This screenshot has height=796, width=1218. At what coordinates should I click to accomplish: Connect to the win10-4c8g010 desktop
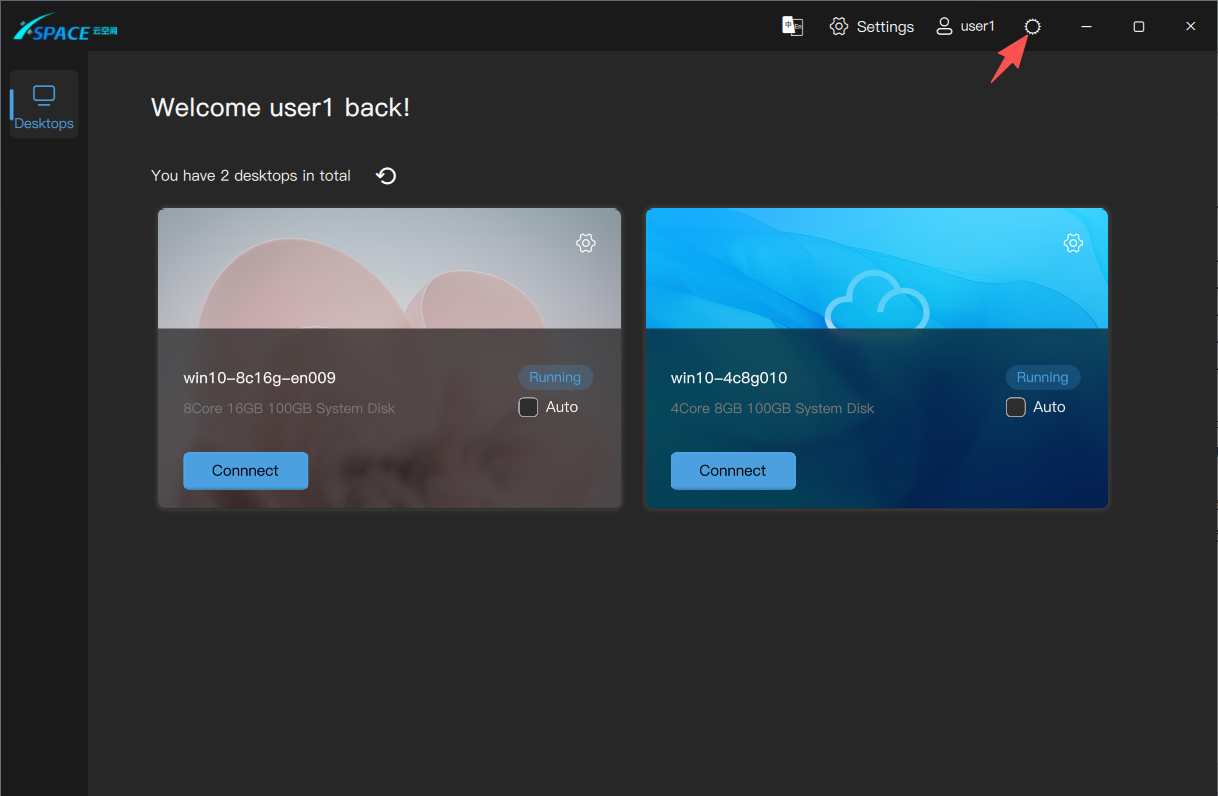click(732, 470)
